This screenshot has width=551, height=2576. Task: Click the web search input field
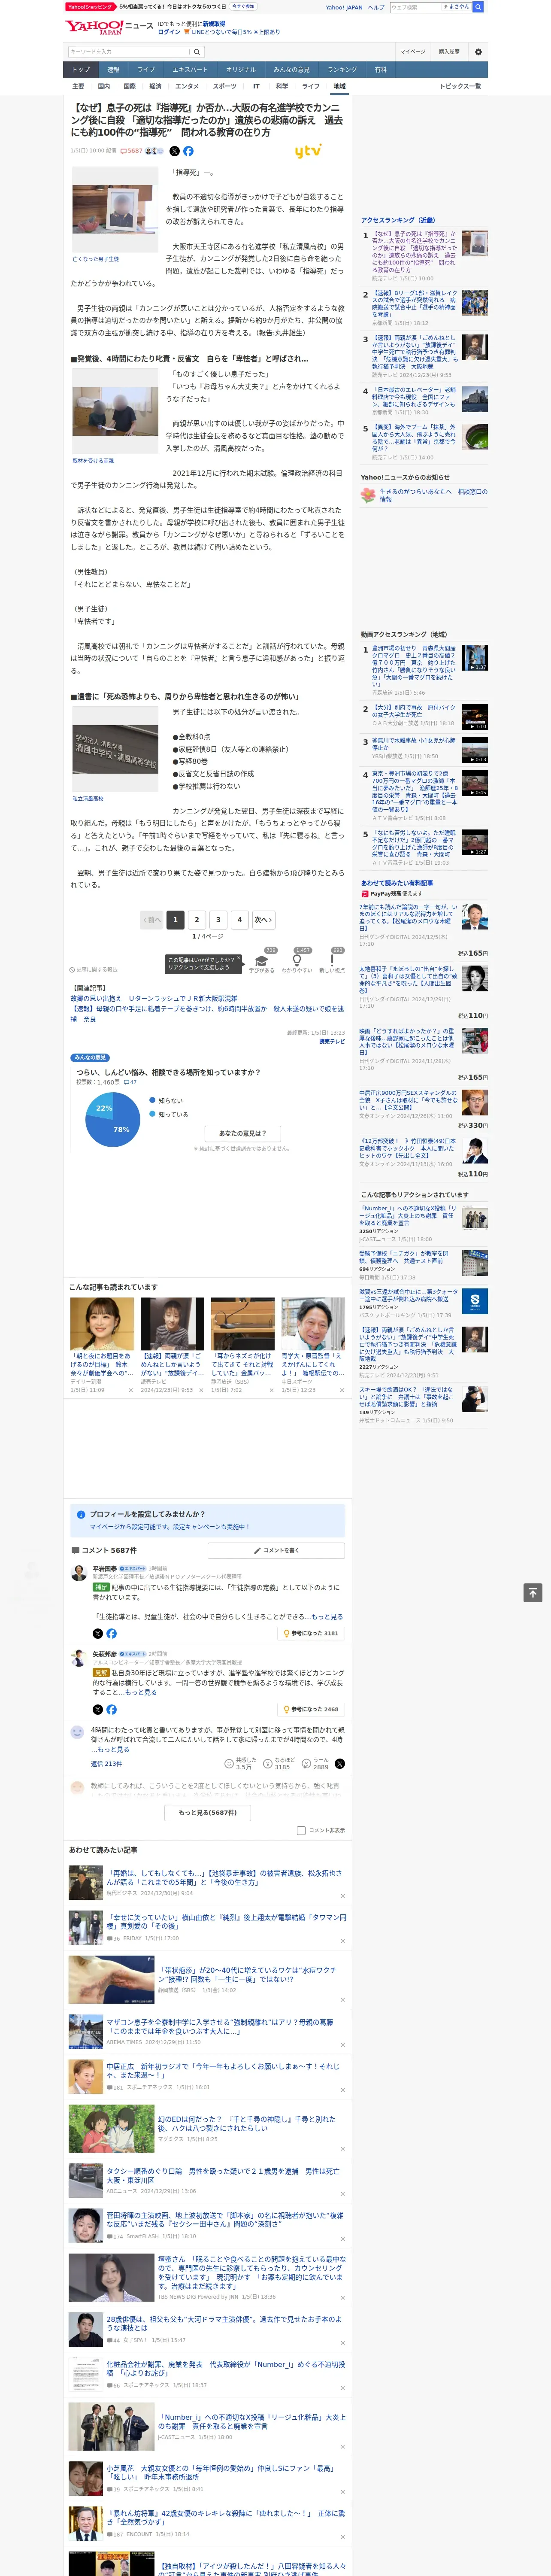coord(416,7)
